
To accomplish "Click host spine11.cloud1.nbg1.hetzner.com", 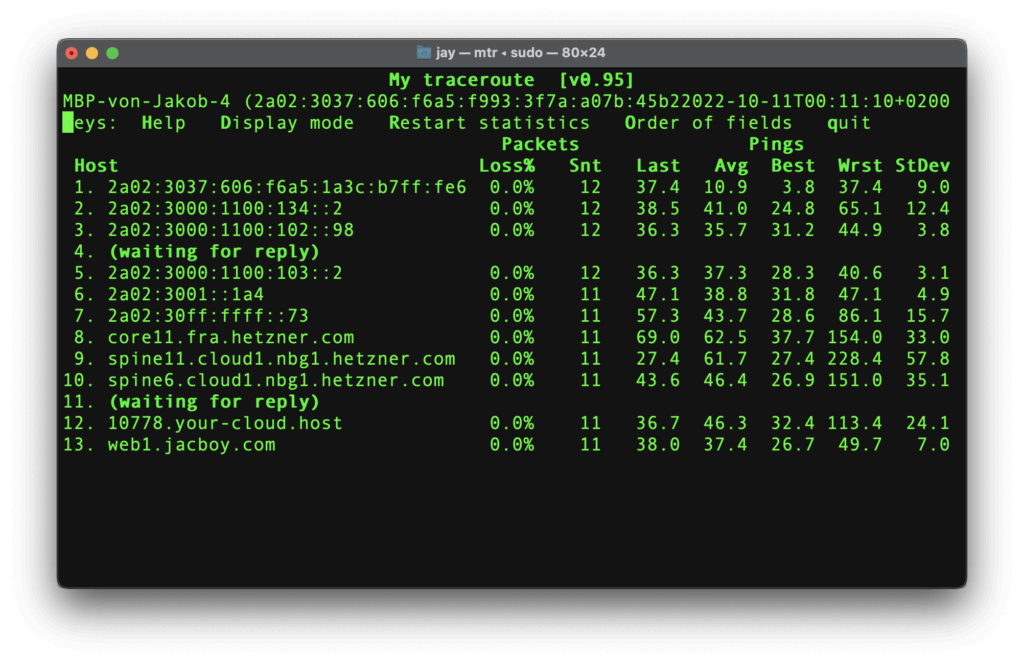I will click(281, 359).
